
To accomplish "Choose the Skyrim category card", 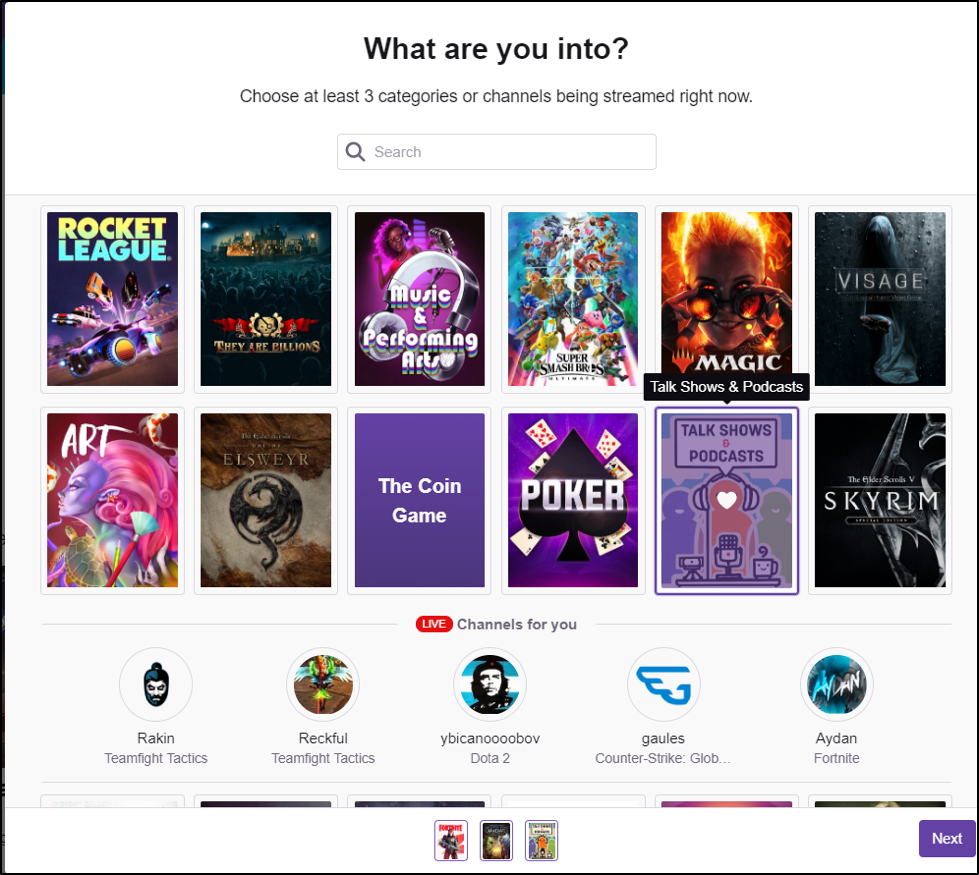I will click(x=880, y=500).
